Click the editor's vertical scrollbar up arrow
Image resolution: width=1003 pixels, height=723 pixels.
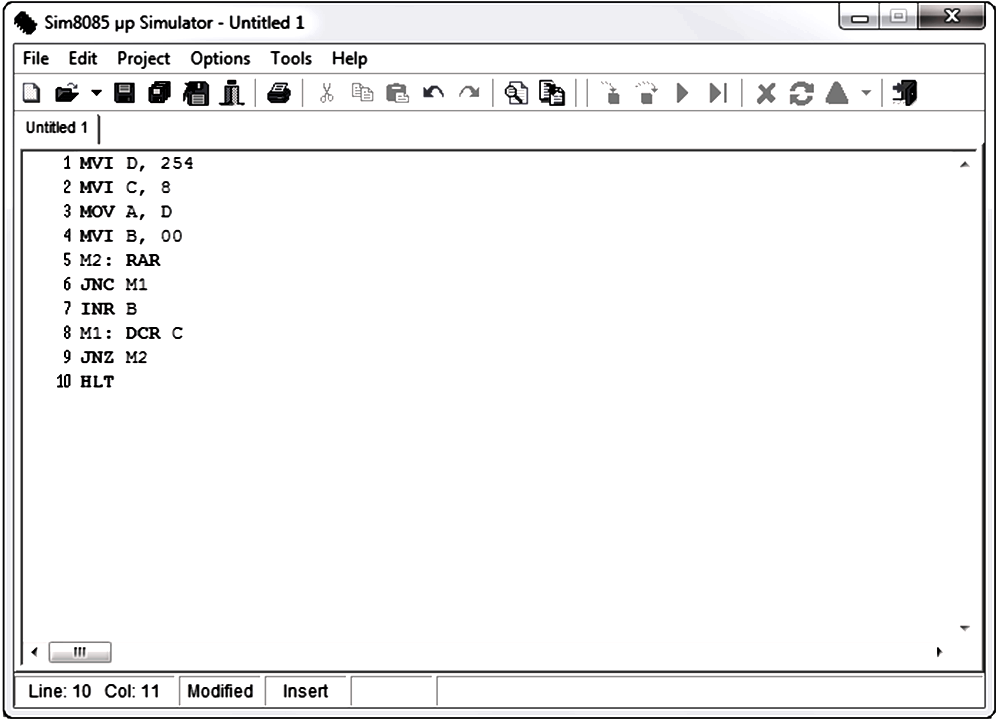click(965, 165)
